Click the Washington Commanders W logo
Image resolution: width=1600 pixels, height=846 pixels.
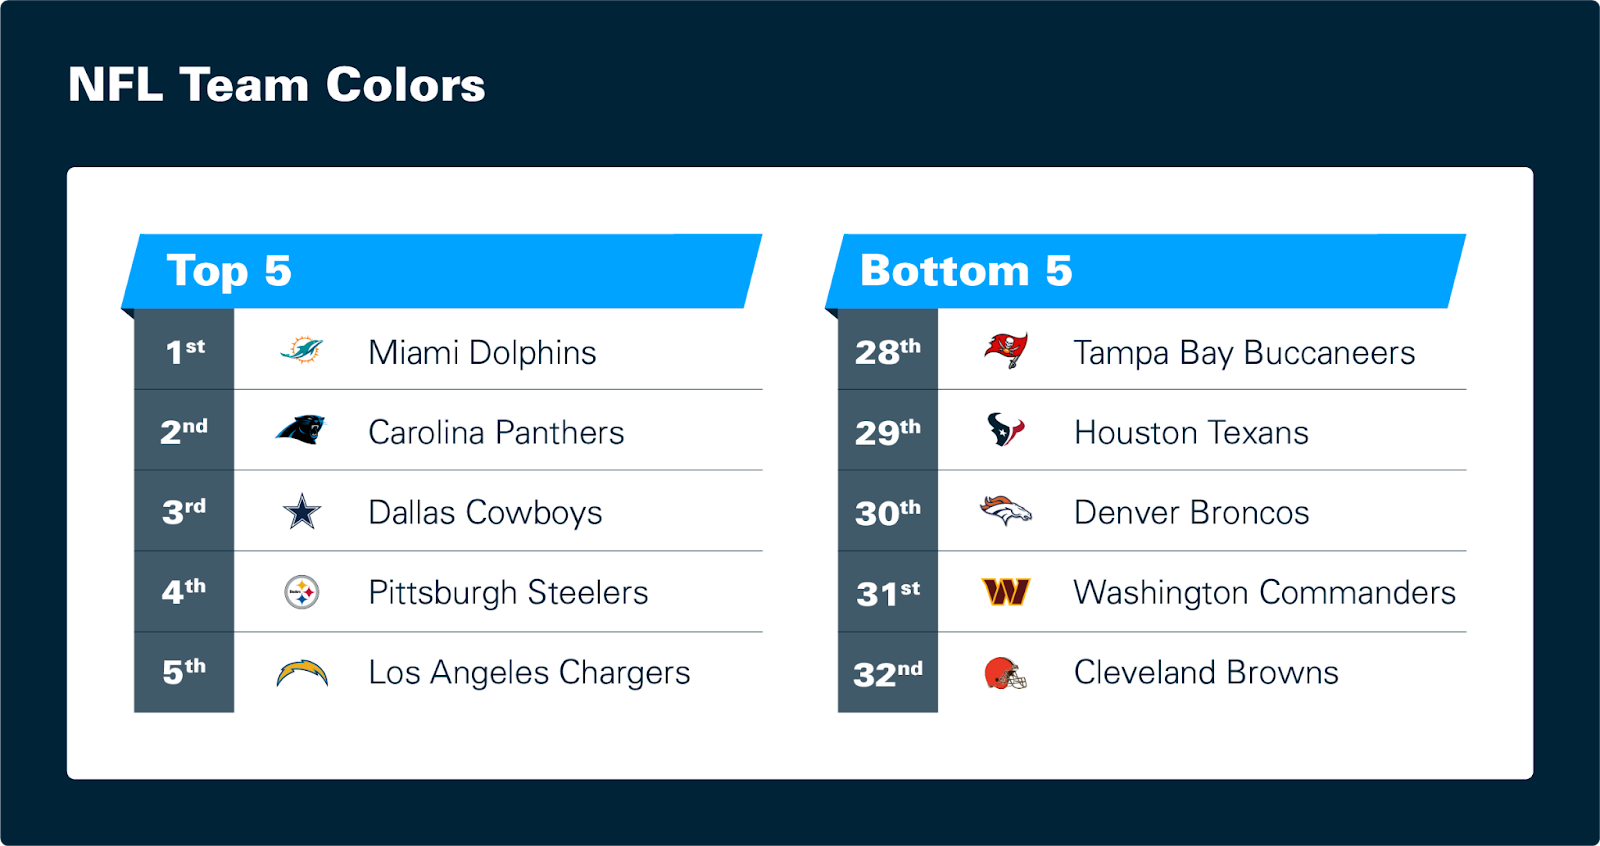[x=1006, y=592]
